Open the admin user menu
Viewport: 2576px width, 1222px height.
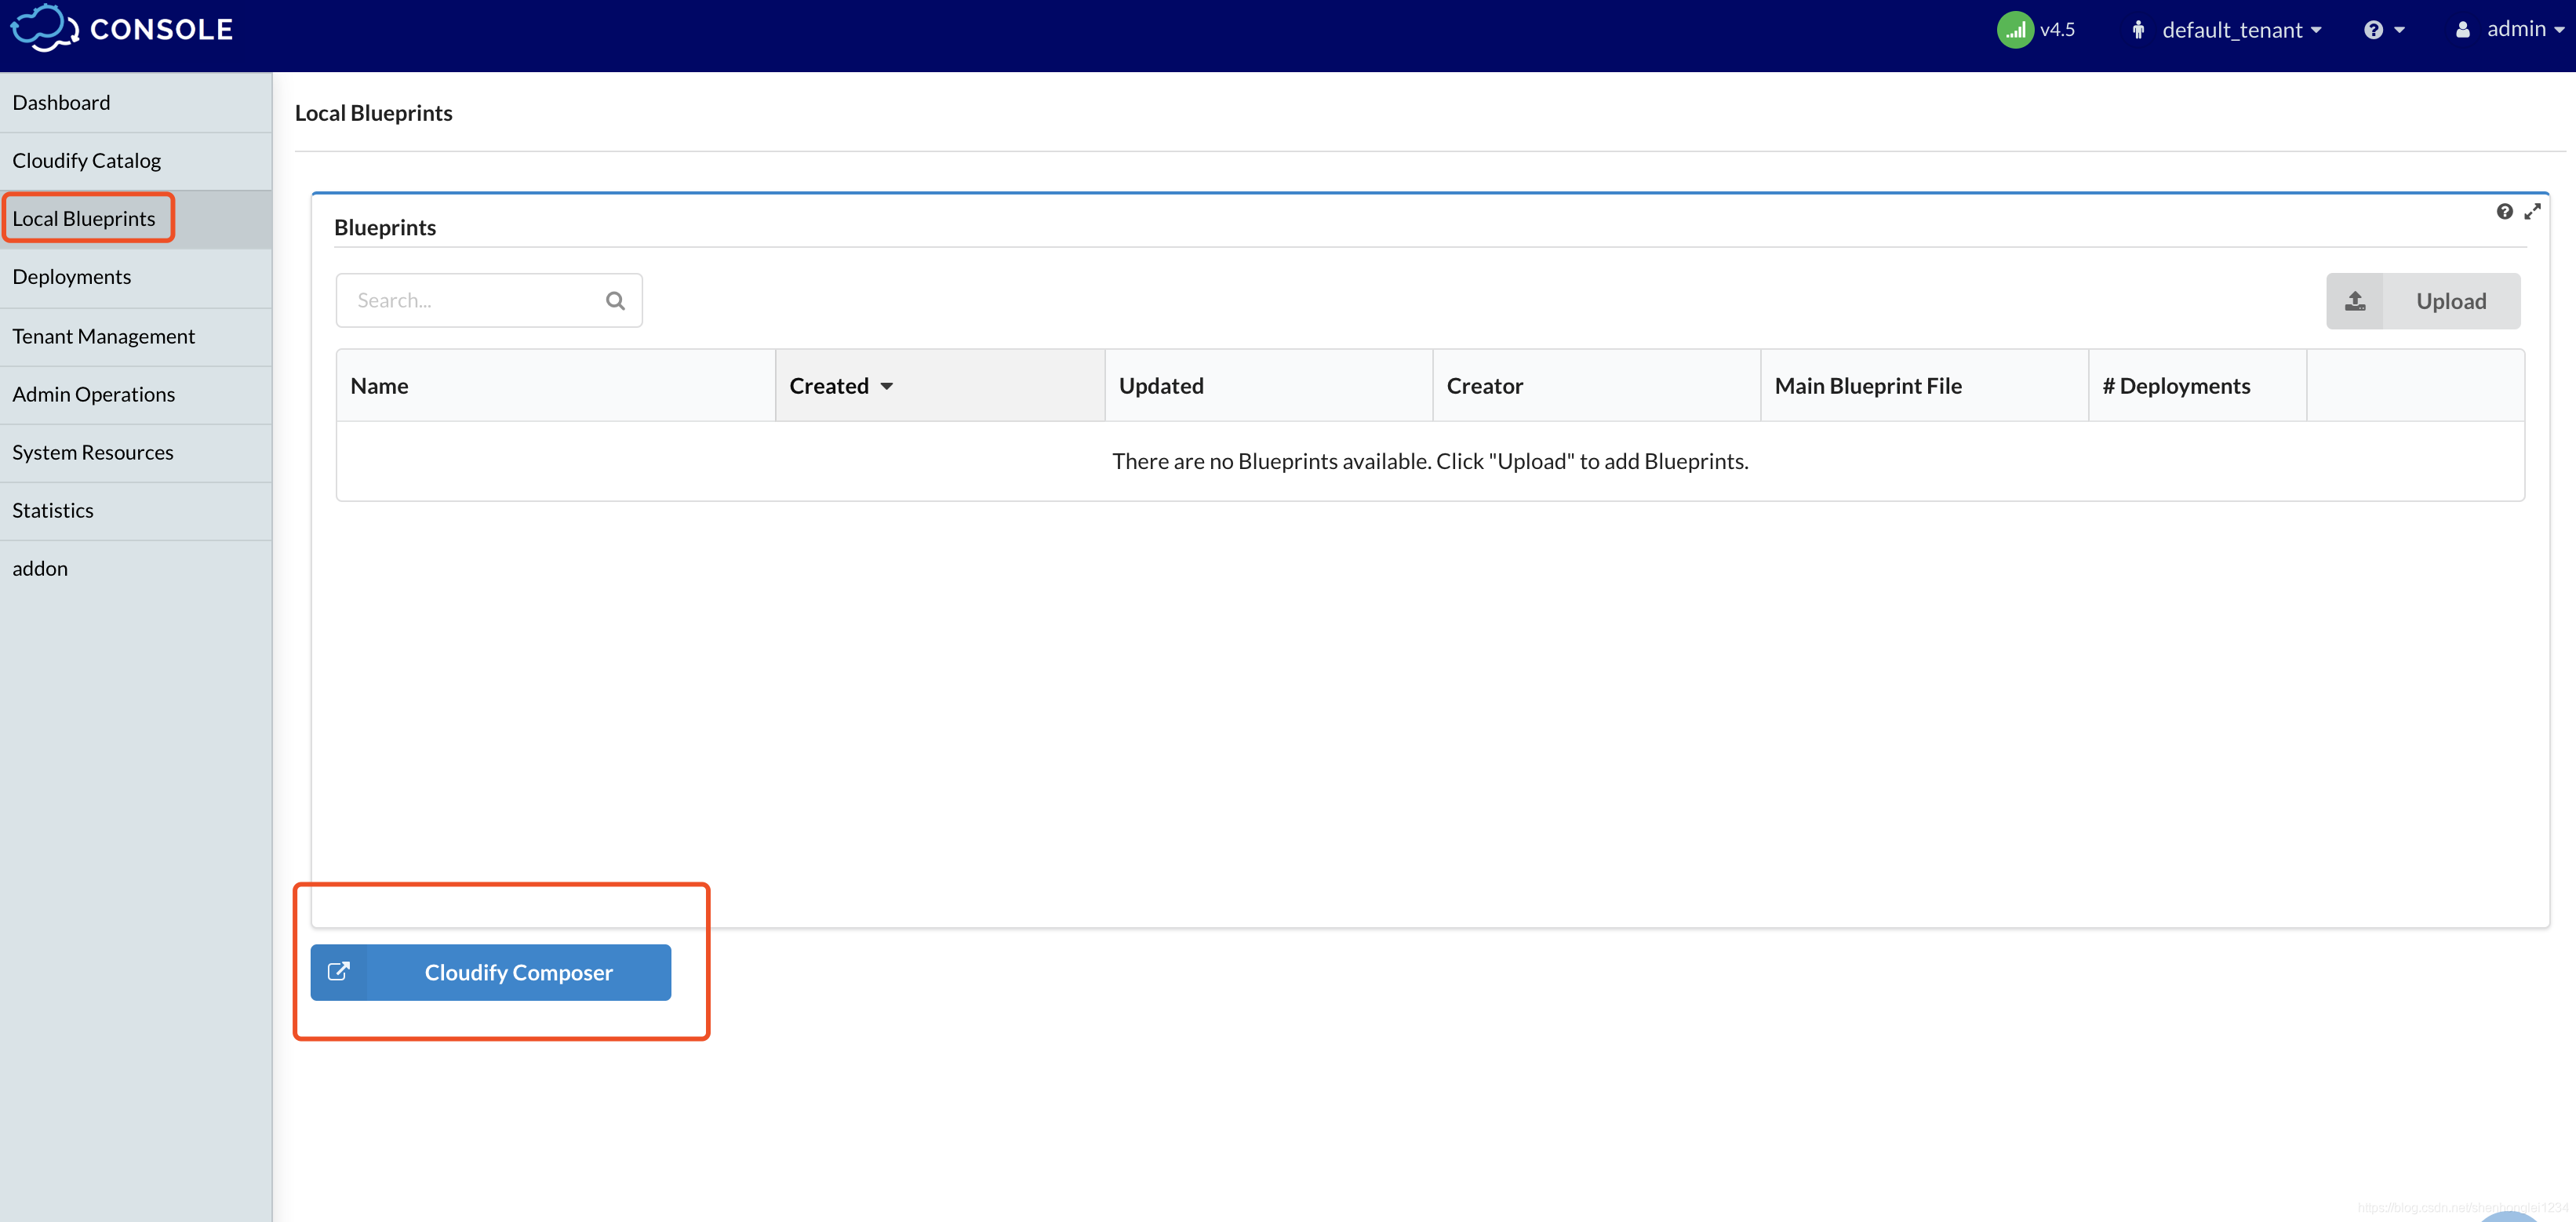point(2509,29)
